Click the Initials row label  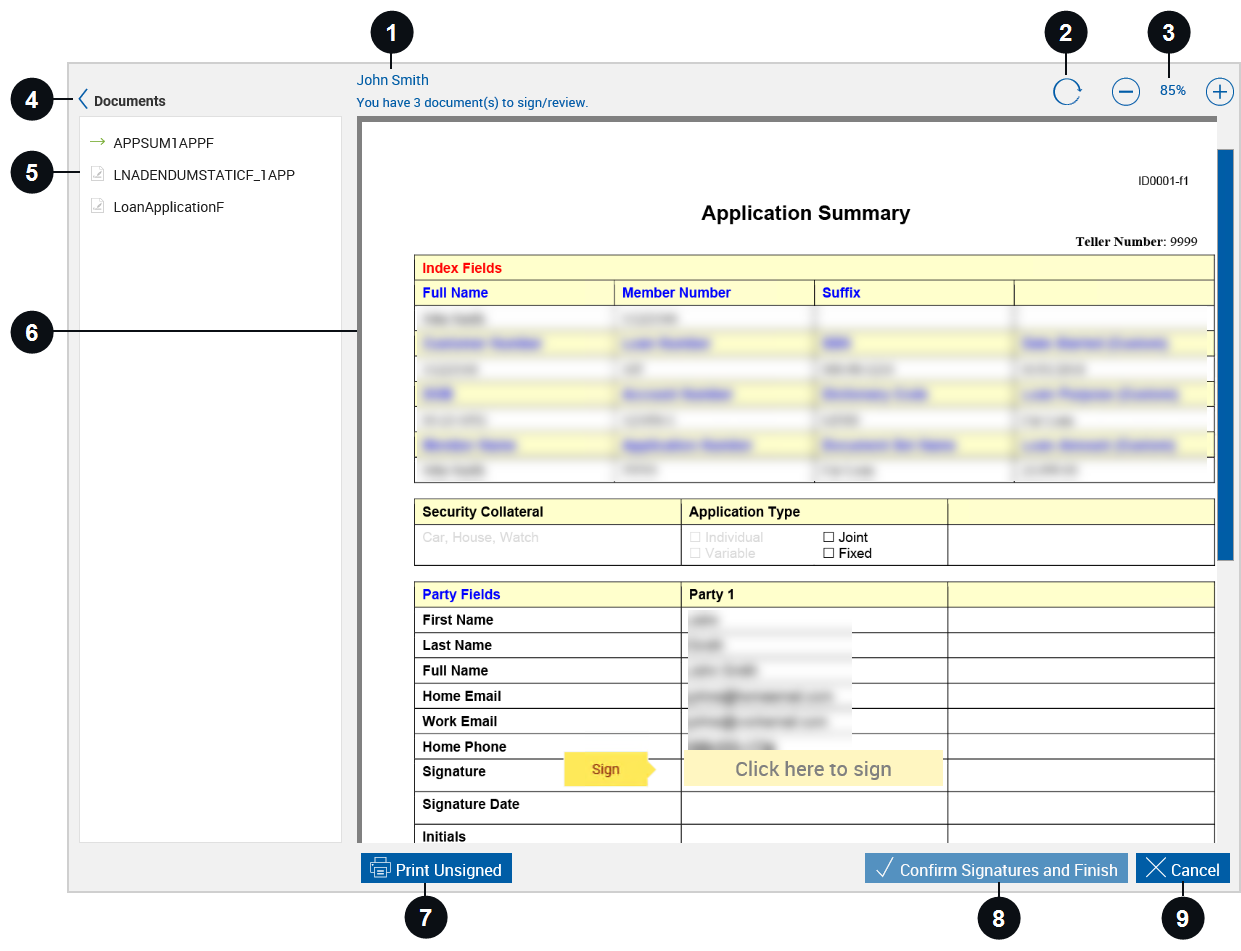tap(444, 837)
